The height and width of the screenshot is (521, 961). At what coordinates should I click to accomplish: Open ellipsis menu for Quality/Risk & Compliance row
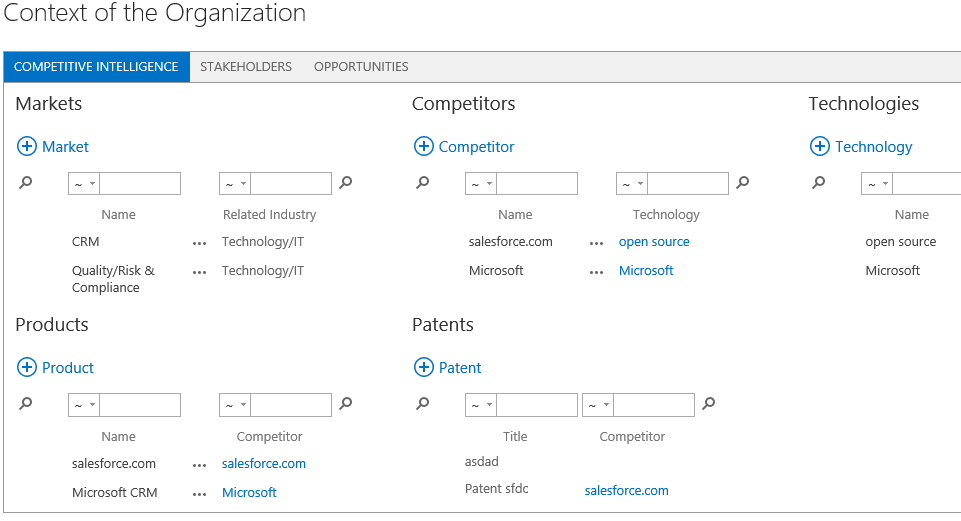coord(199,272)
